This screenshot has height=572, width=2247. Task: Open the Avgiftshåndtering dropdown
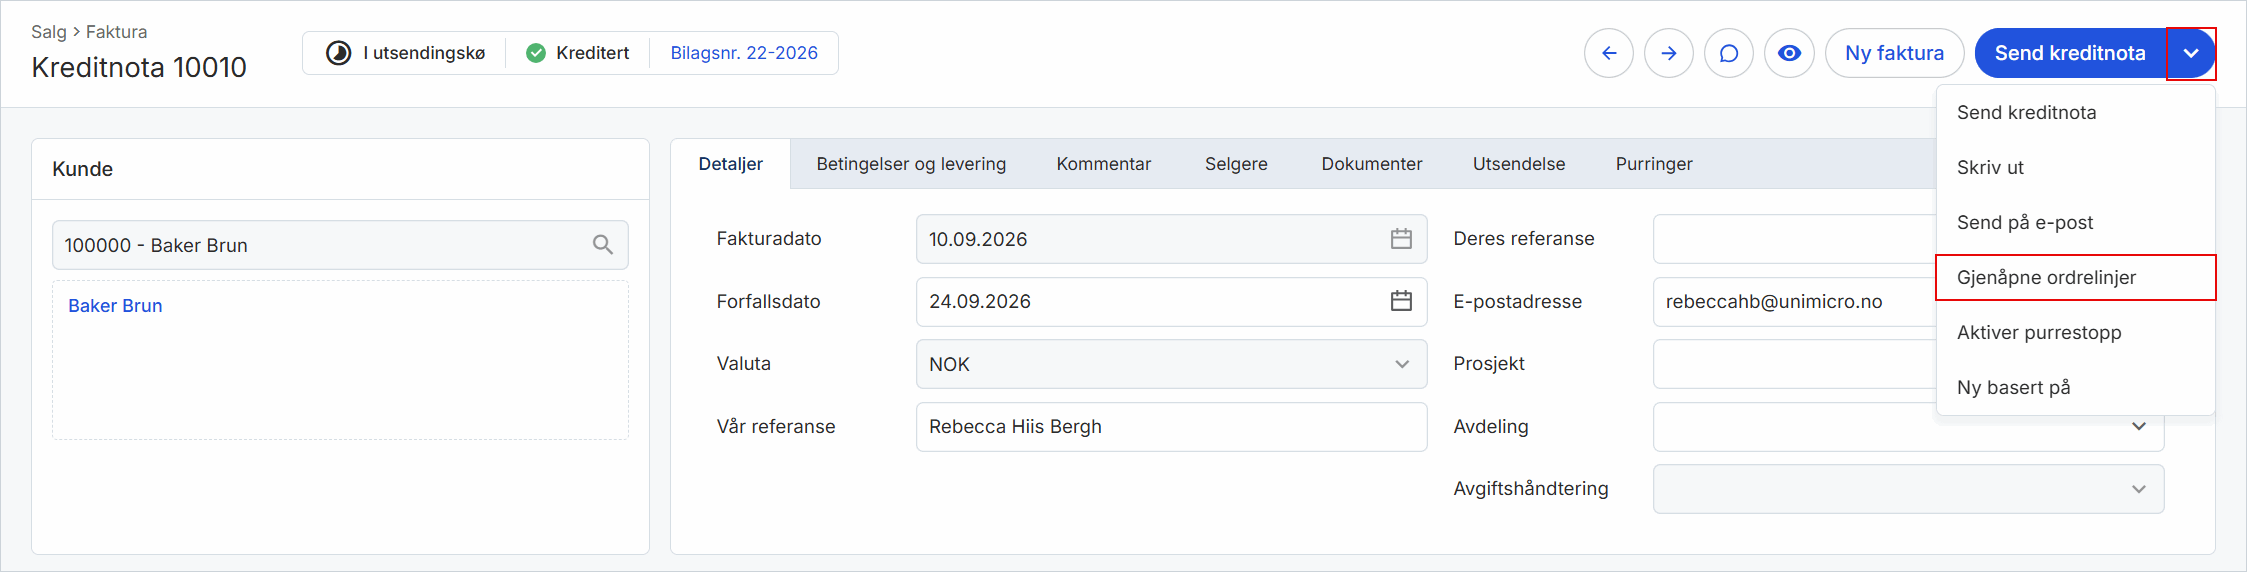1908,489
